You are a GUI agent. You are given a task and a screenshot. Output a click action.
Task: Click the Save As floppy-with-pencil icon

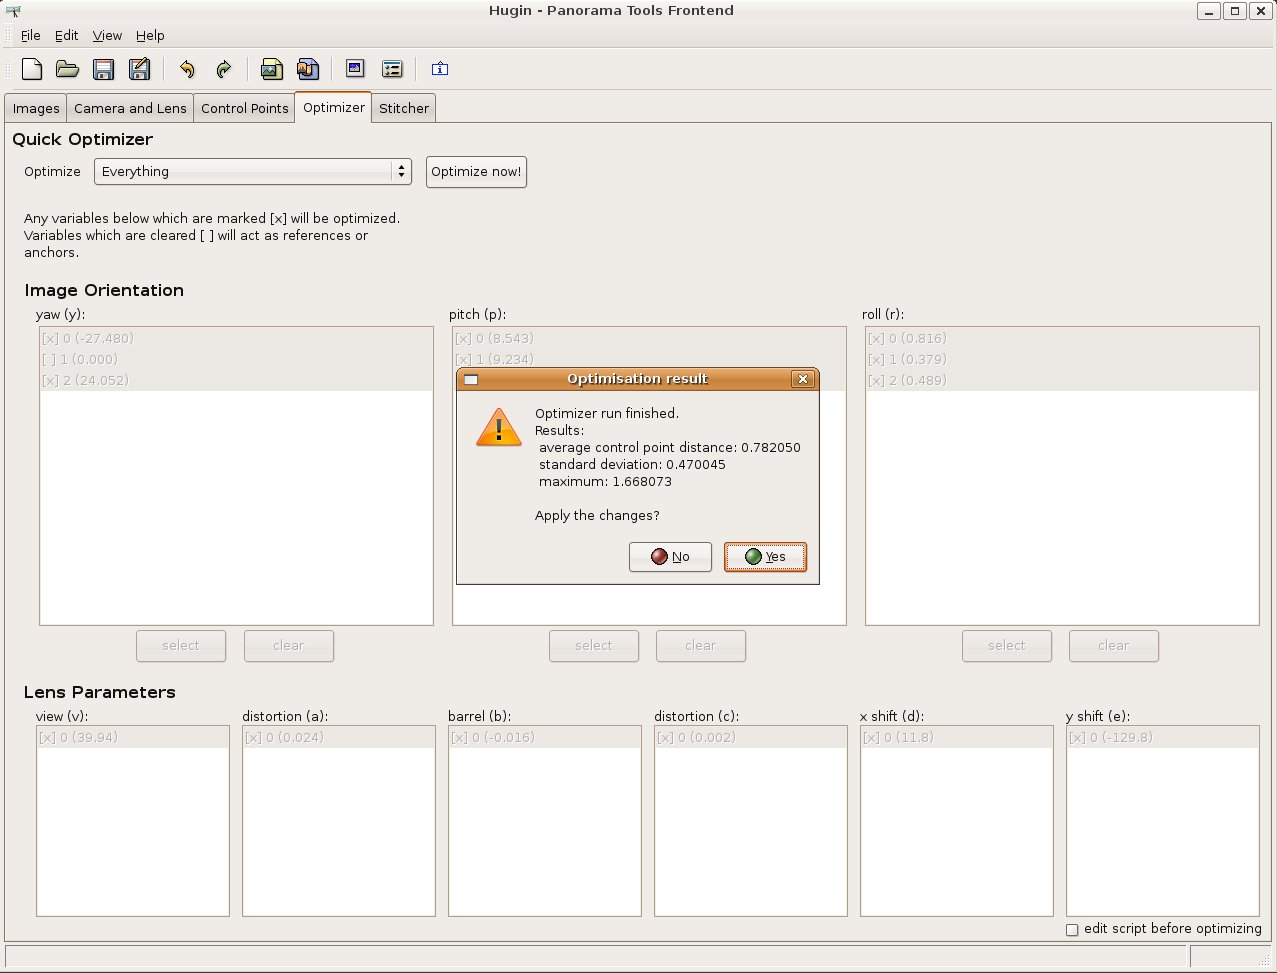(139, 69)
